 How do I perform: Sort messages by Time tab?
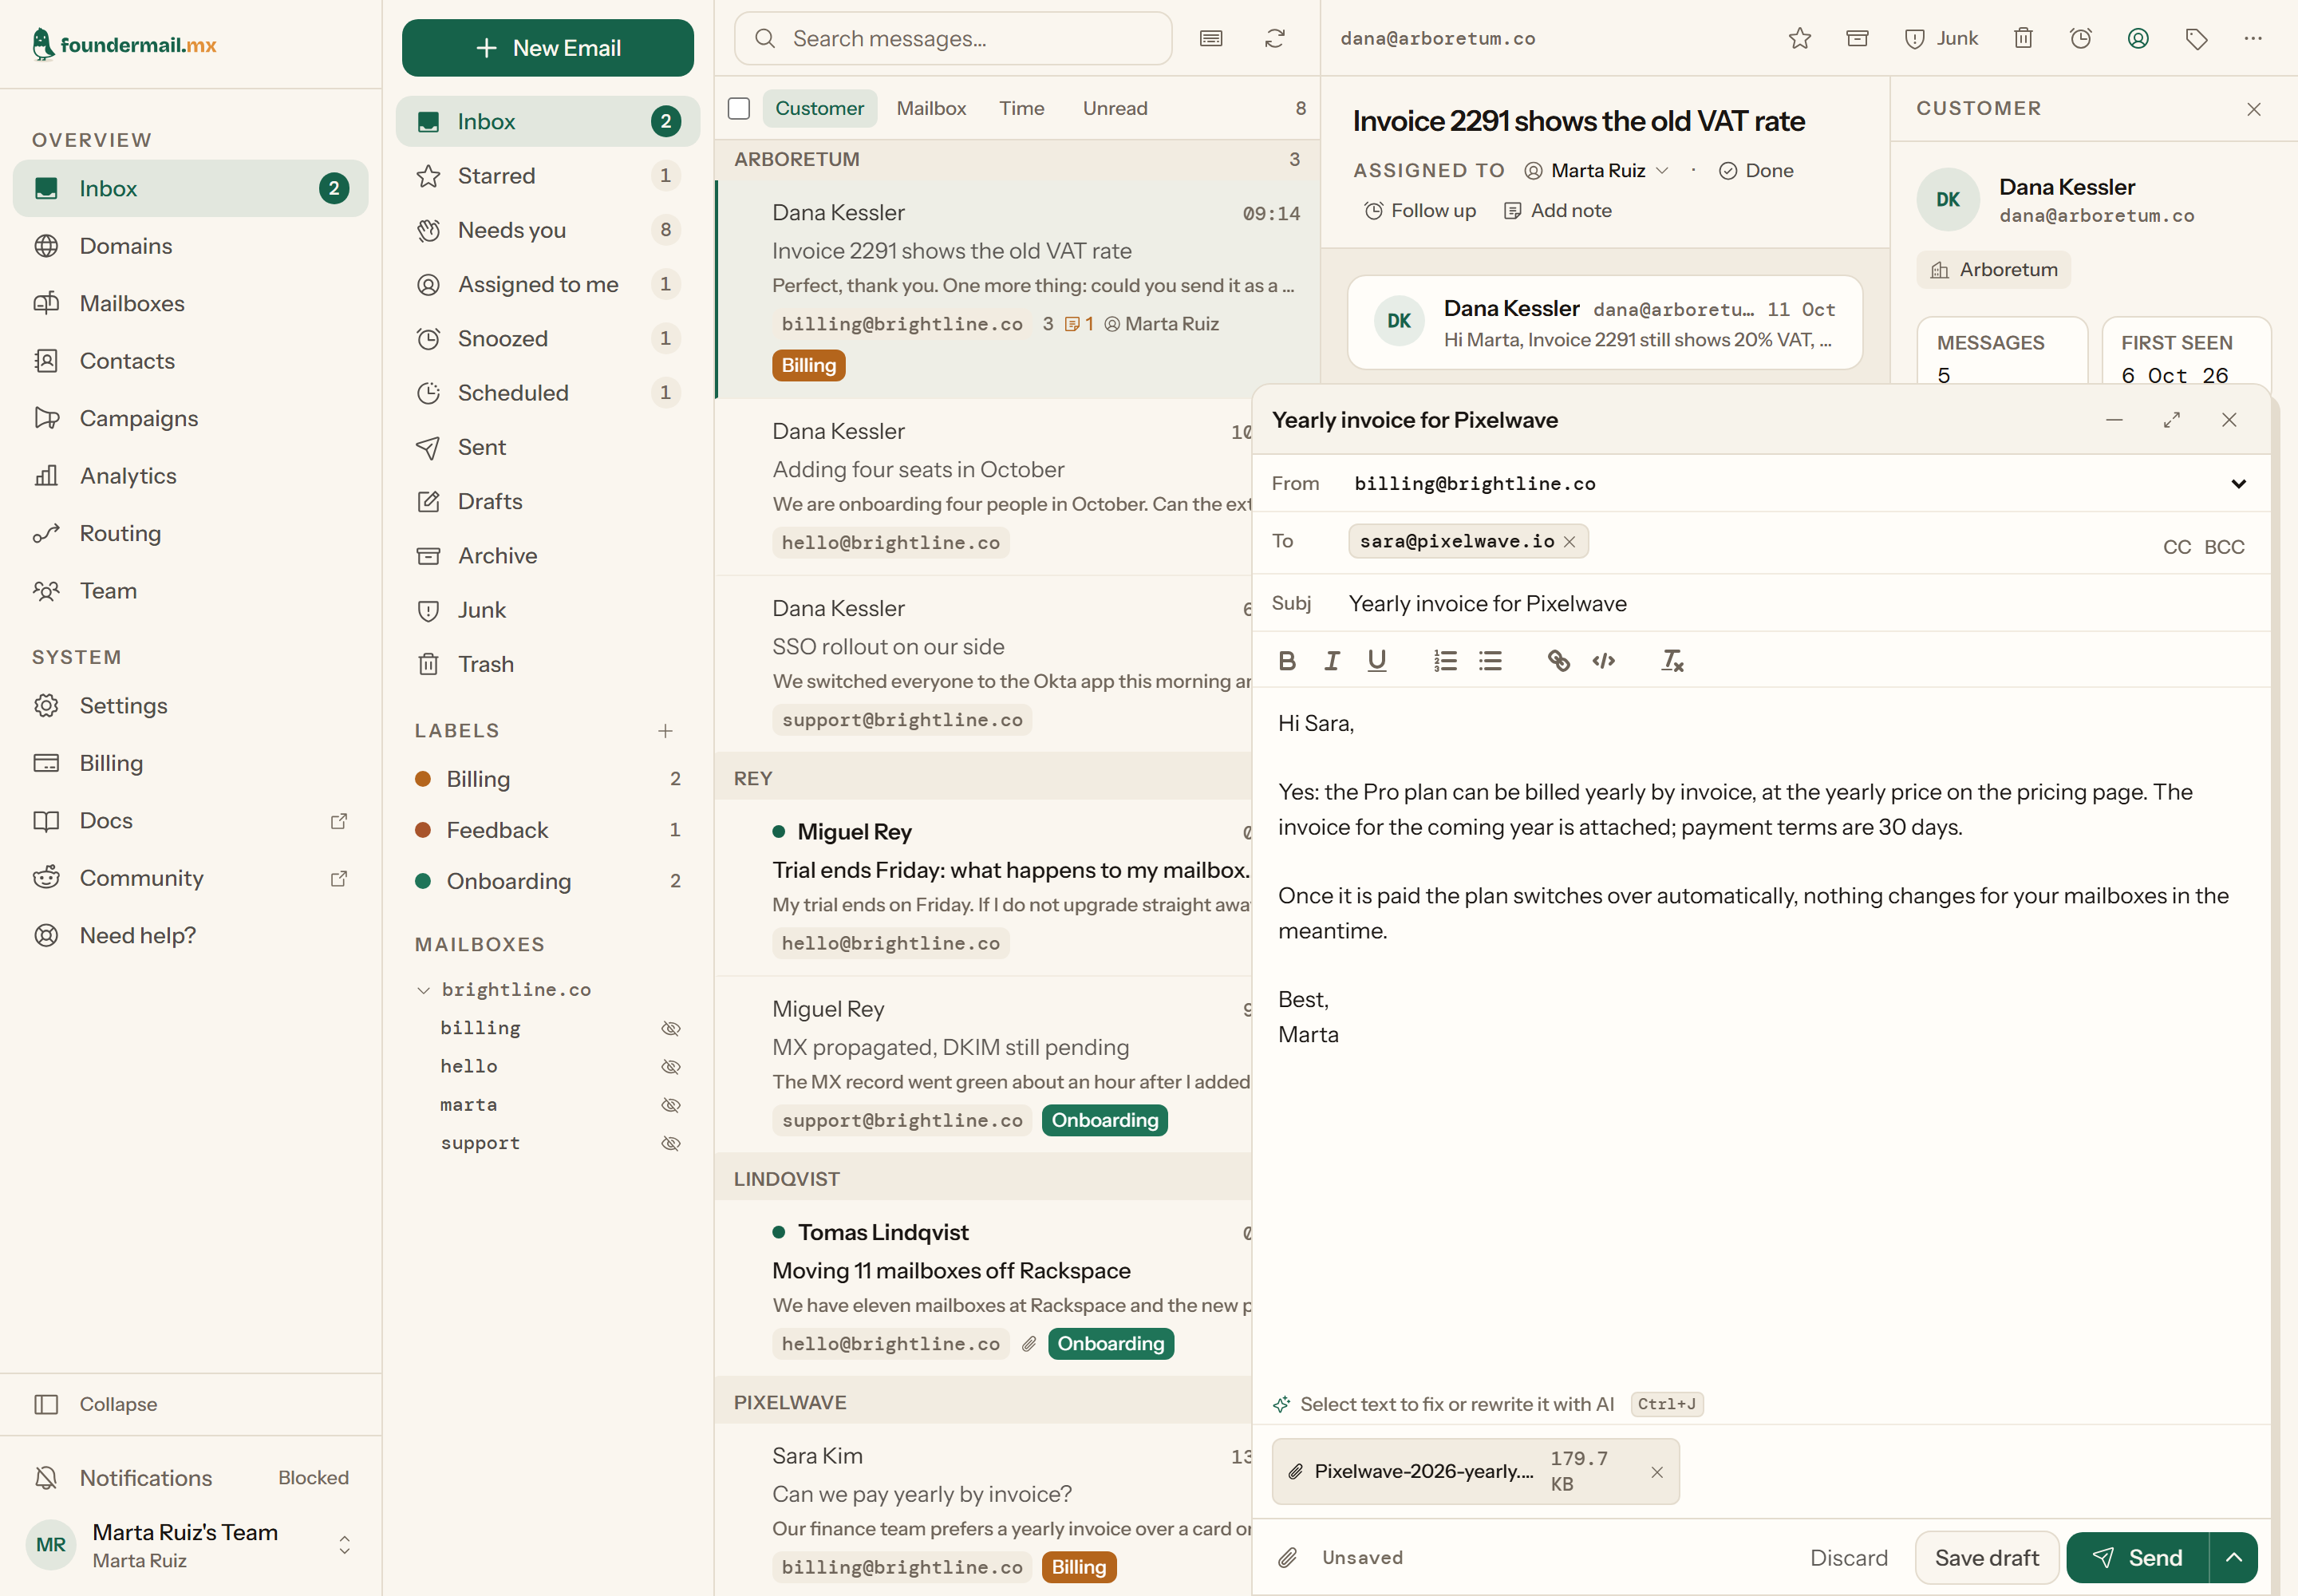[1021, 108]
